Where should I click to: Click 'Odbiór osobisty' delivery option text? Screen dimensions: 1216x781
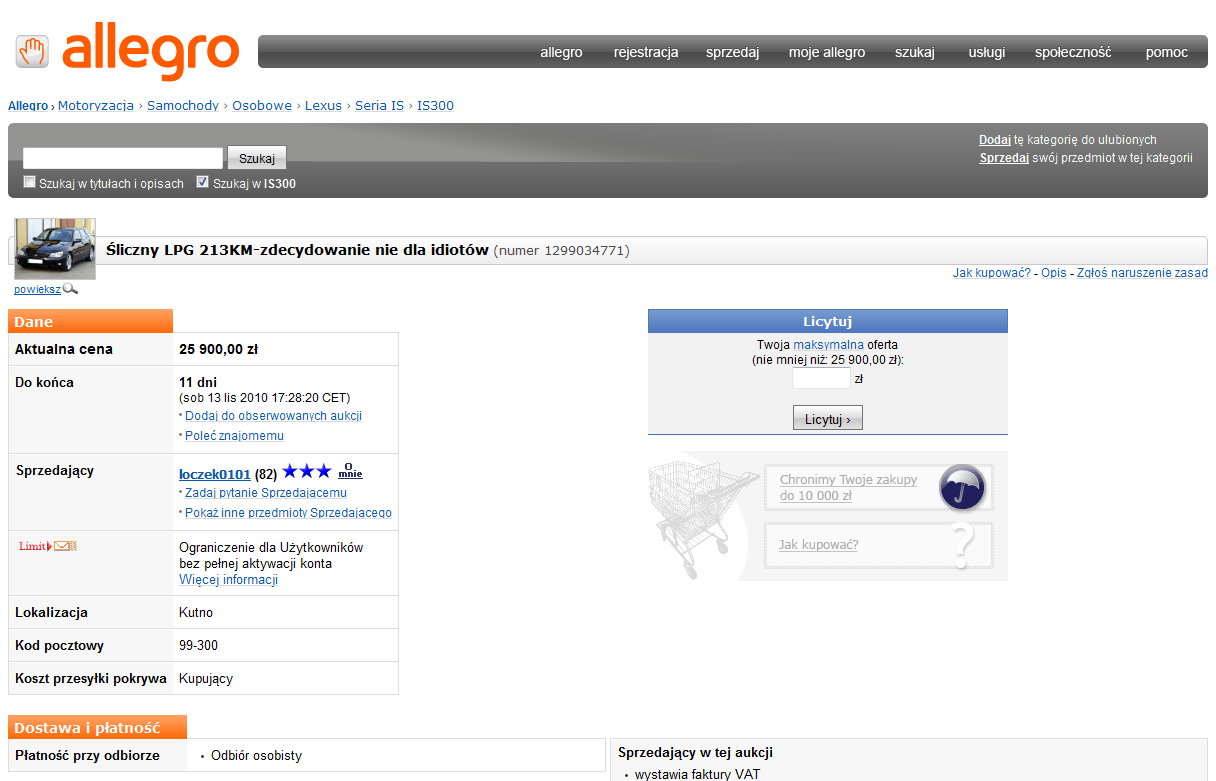tap(256, 756)
